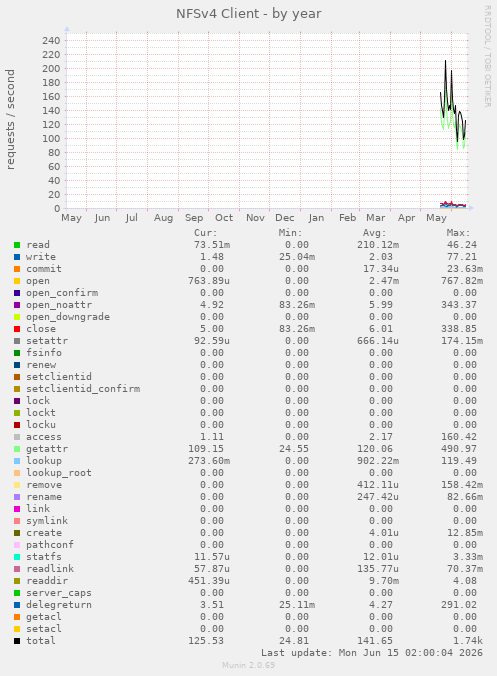Click the Sep label on the x-axis
This screenshot has height=676, width=497.
pyautogui.click(x=194, y=218)
